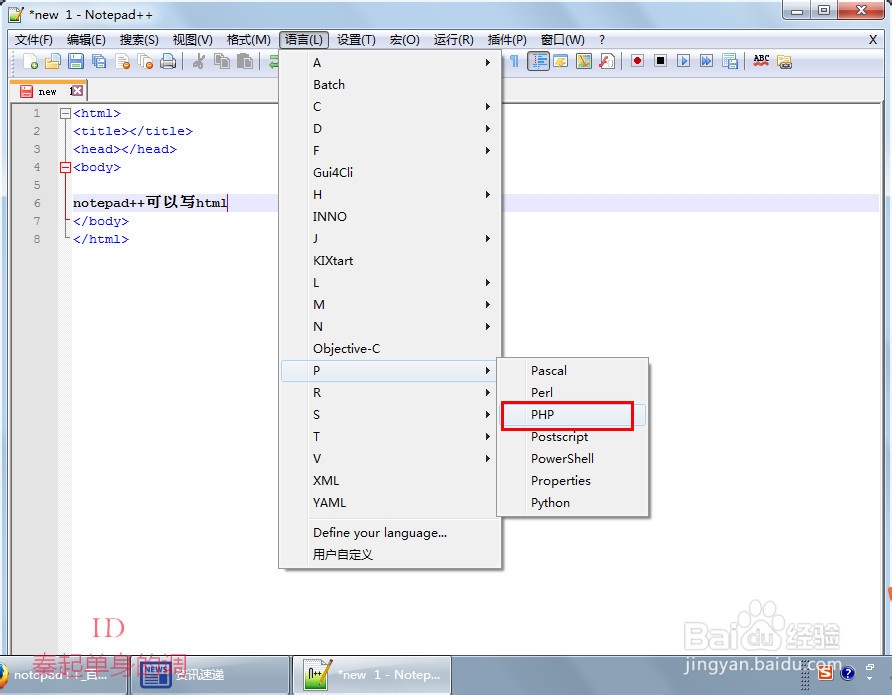Open the 设置(T) menu
Image resolution: width=892 pixels, height=695 pixels.
(x=356, y=40)
